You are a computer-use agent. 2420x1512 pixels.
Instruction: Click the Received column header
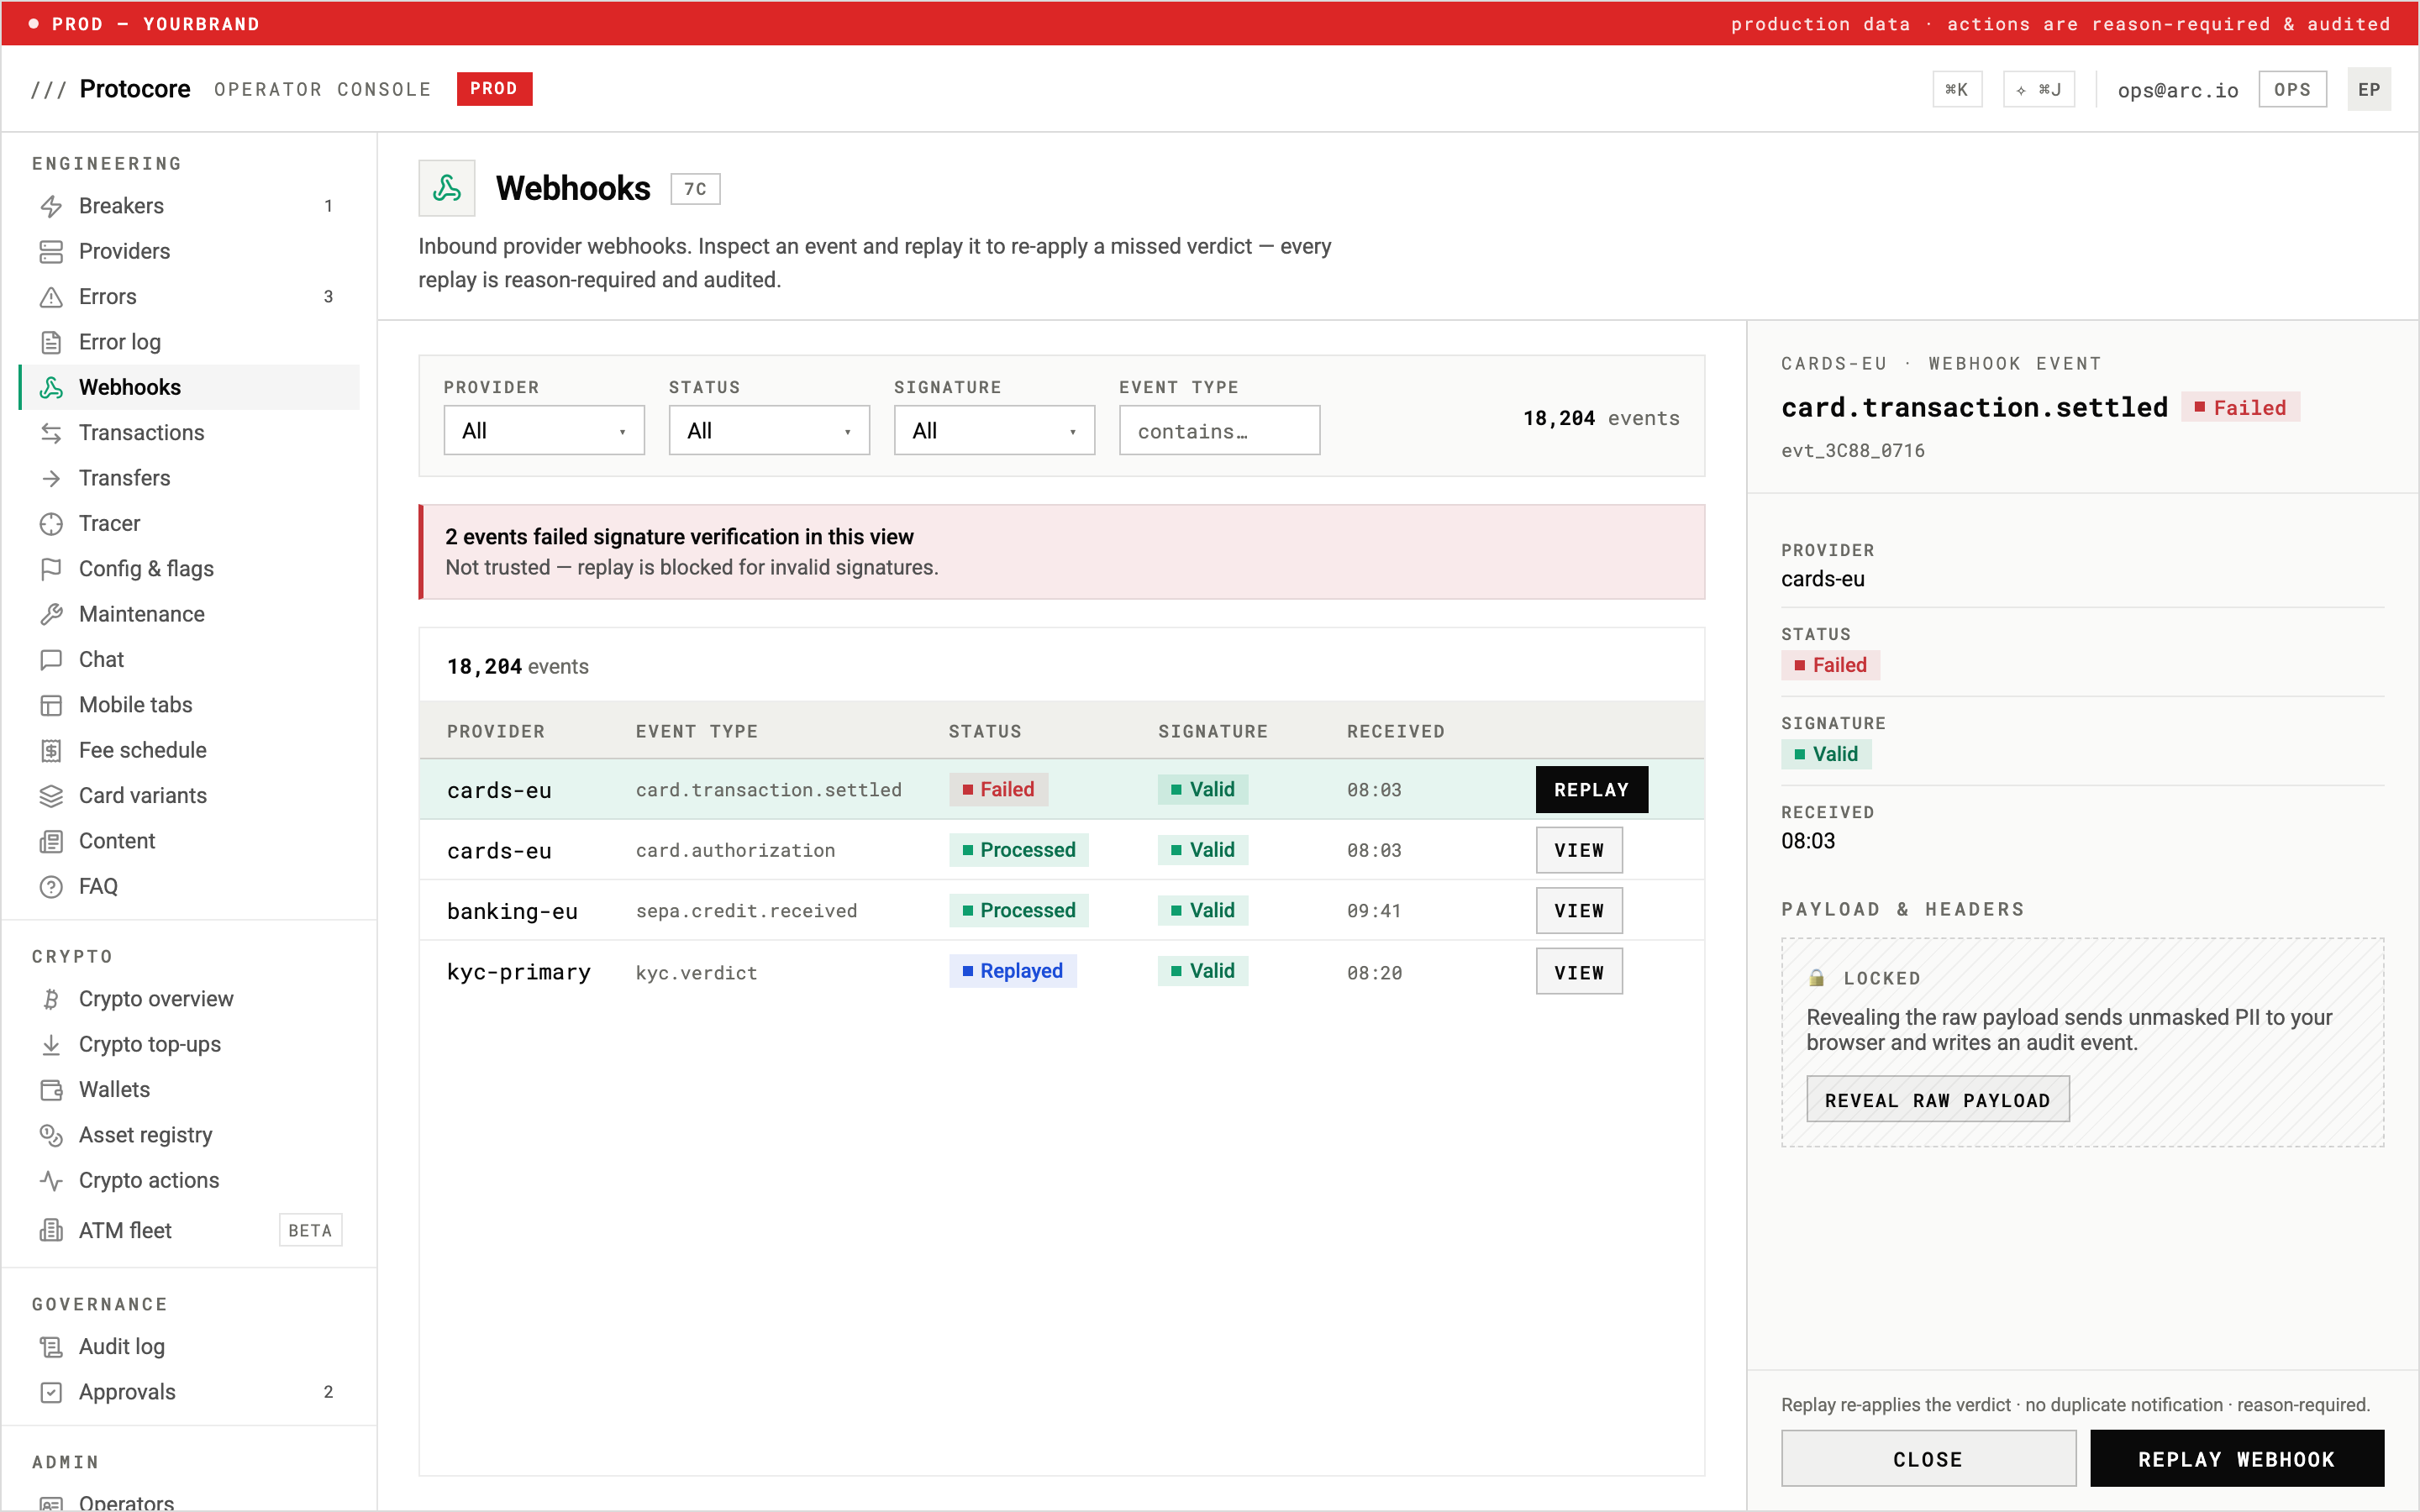(1395, 732)
